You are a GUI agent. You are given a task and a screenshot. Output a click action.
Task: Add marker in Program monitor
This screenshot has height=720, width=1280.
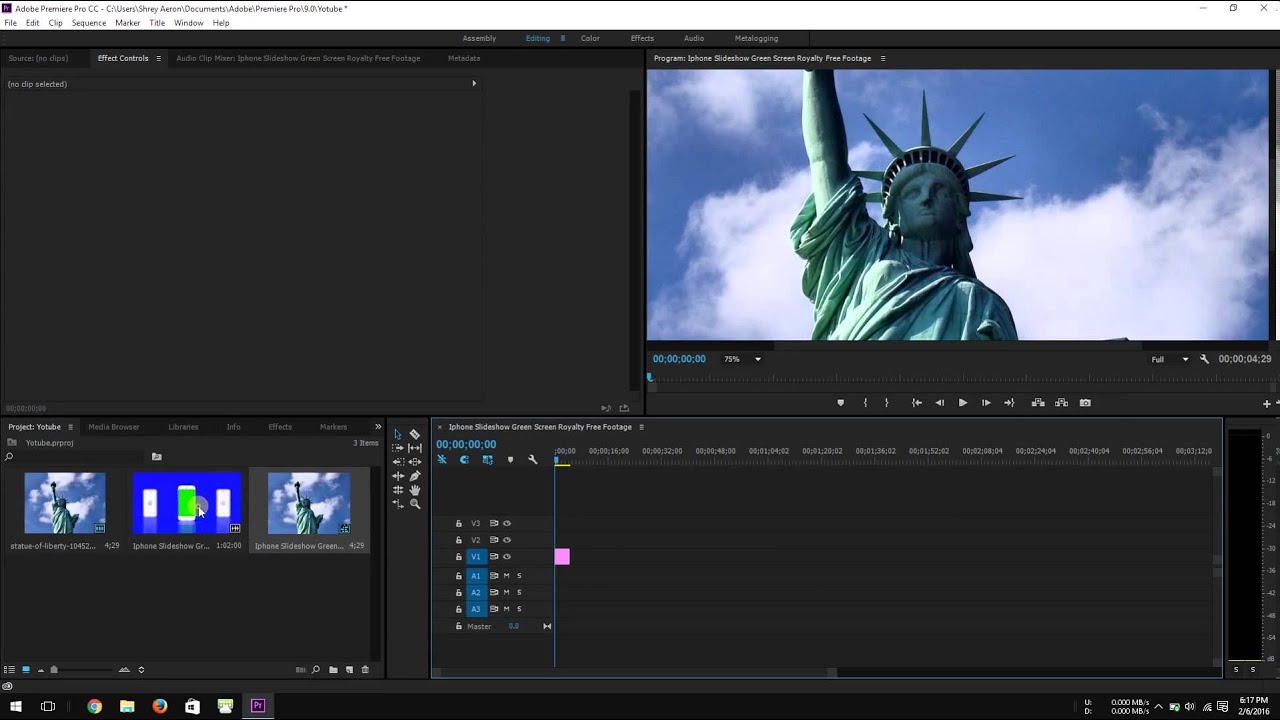point(840,403)
